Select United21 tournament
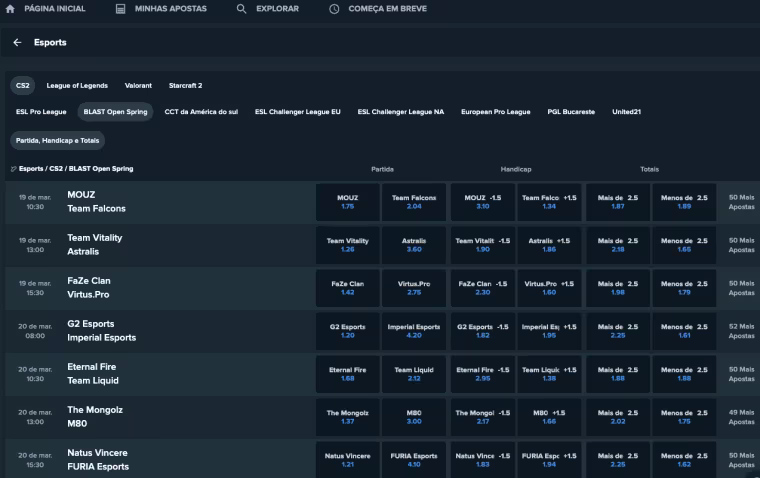Image resolution: width=760 pixels, height=478 pixels. (626, 112)
